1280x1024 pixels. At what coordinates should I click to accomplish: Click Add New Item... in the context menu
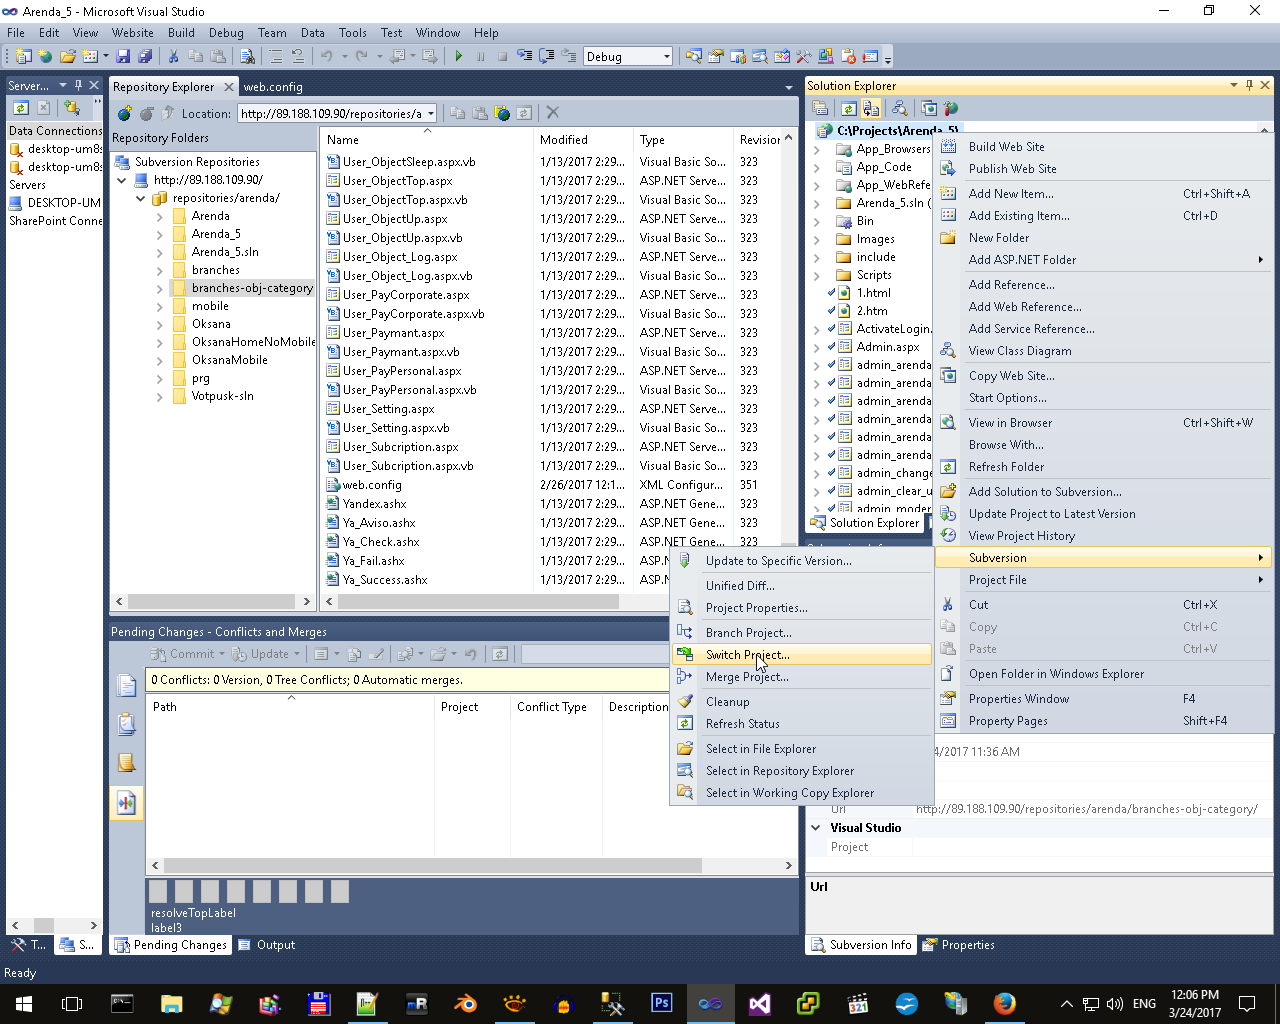(x=1105, y=194)
